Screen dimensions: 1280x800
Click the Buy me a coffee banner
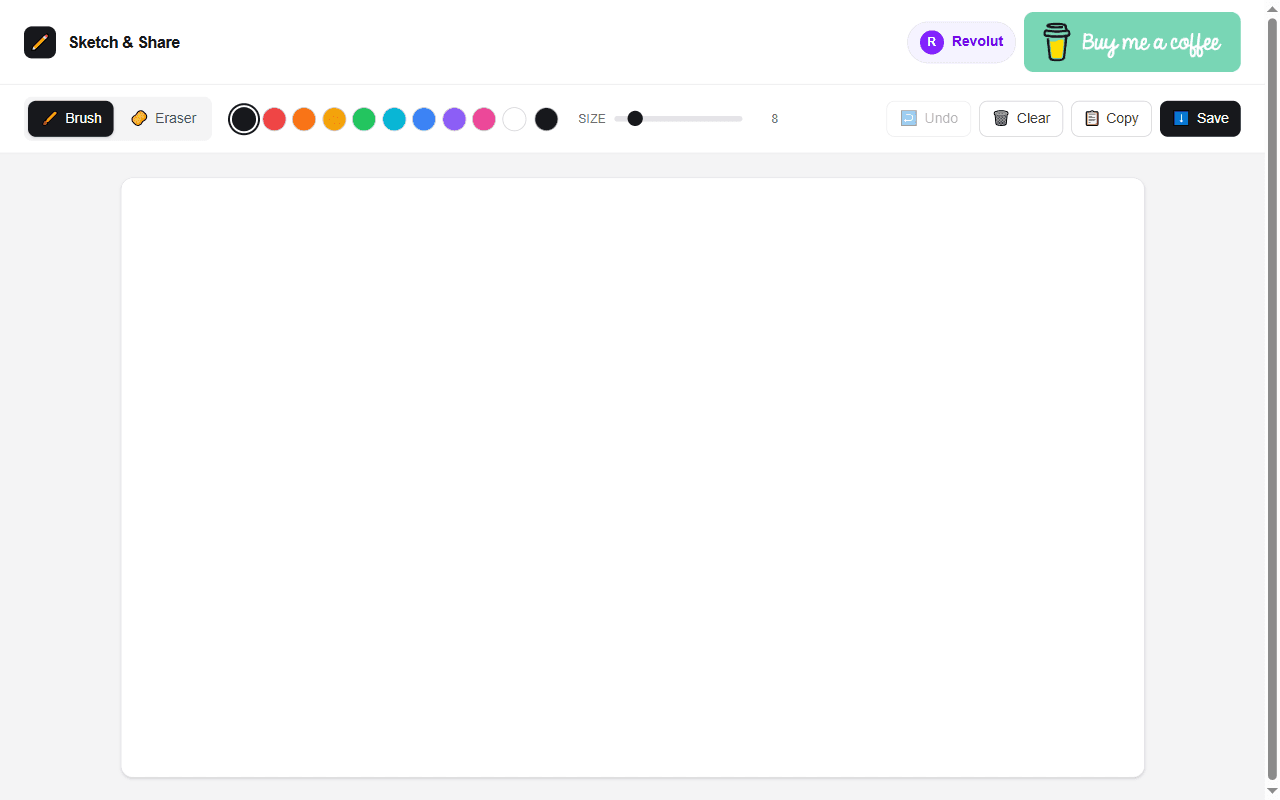tap(1132, 42)
